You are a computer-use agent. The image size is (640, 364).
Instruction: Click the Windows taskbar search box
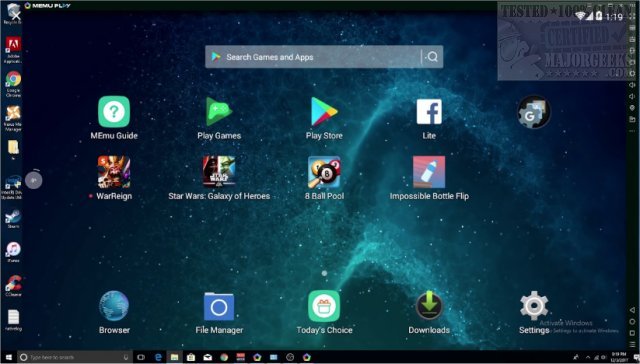[x=75, y=357]
